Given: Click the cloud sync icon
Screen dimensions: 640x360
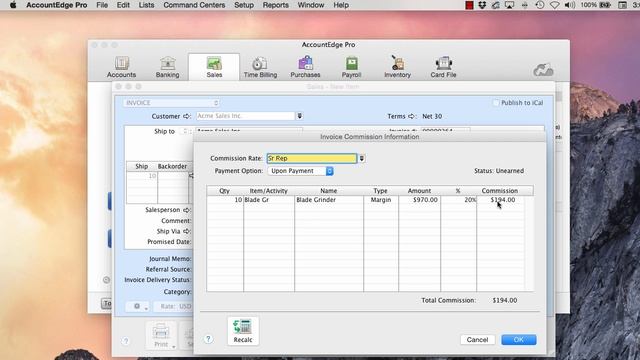Looking at the screenshot, I should pyautogui.click(x=543, y=70).
